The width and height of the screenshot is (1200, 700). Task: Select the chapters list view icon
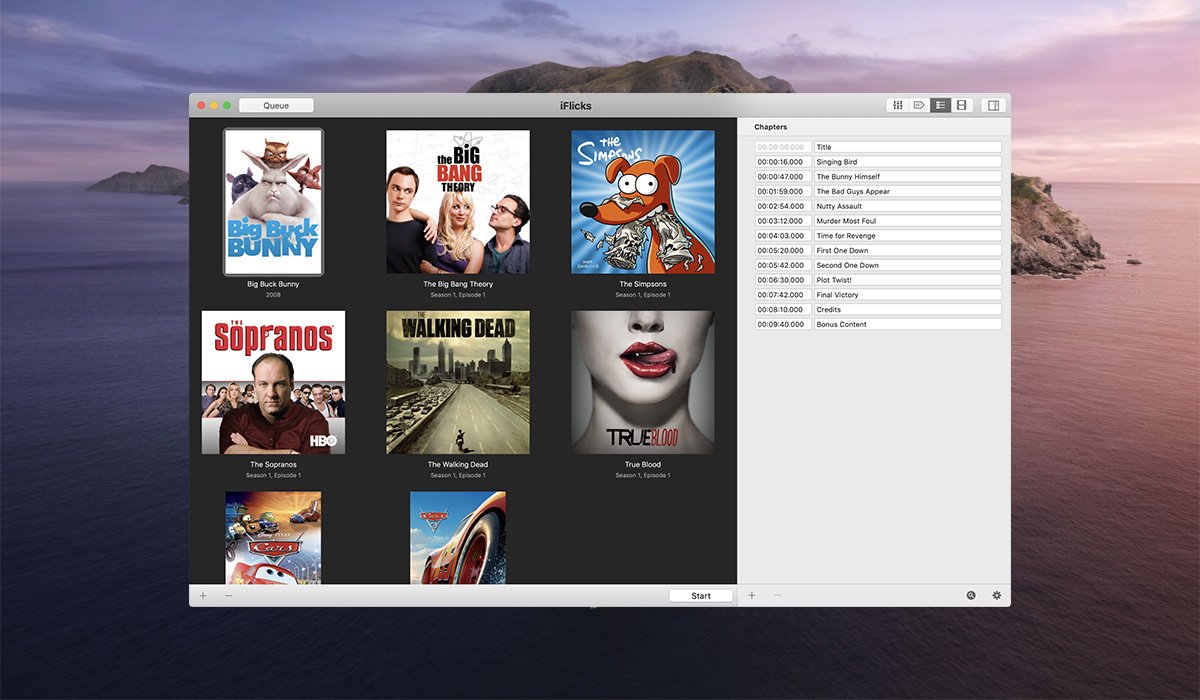pos(940,105)
